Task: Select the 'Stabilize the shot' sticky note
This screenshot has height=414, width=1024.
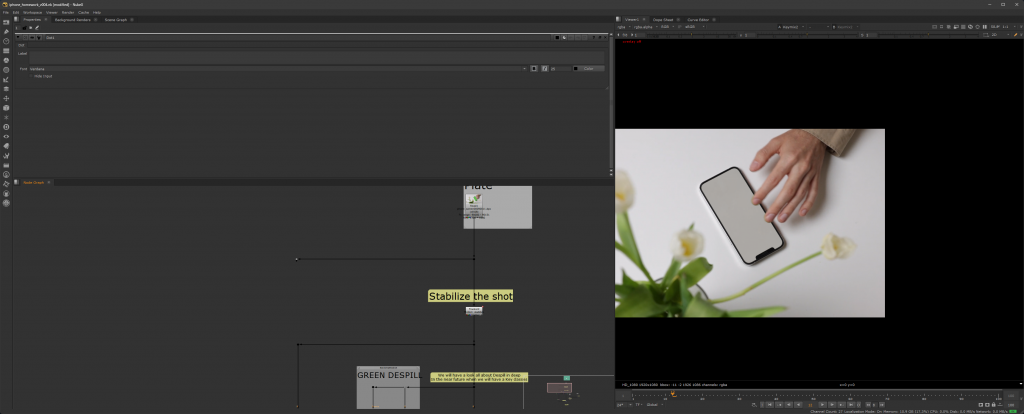Action: point(470,296)
